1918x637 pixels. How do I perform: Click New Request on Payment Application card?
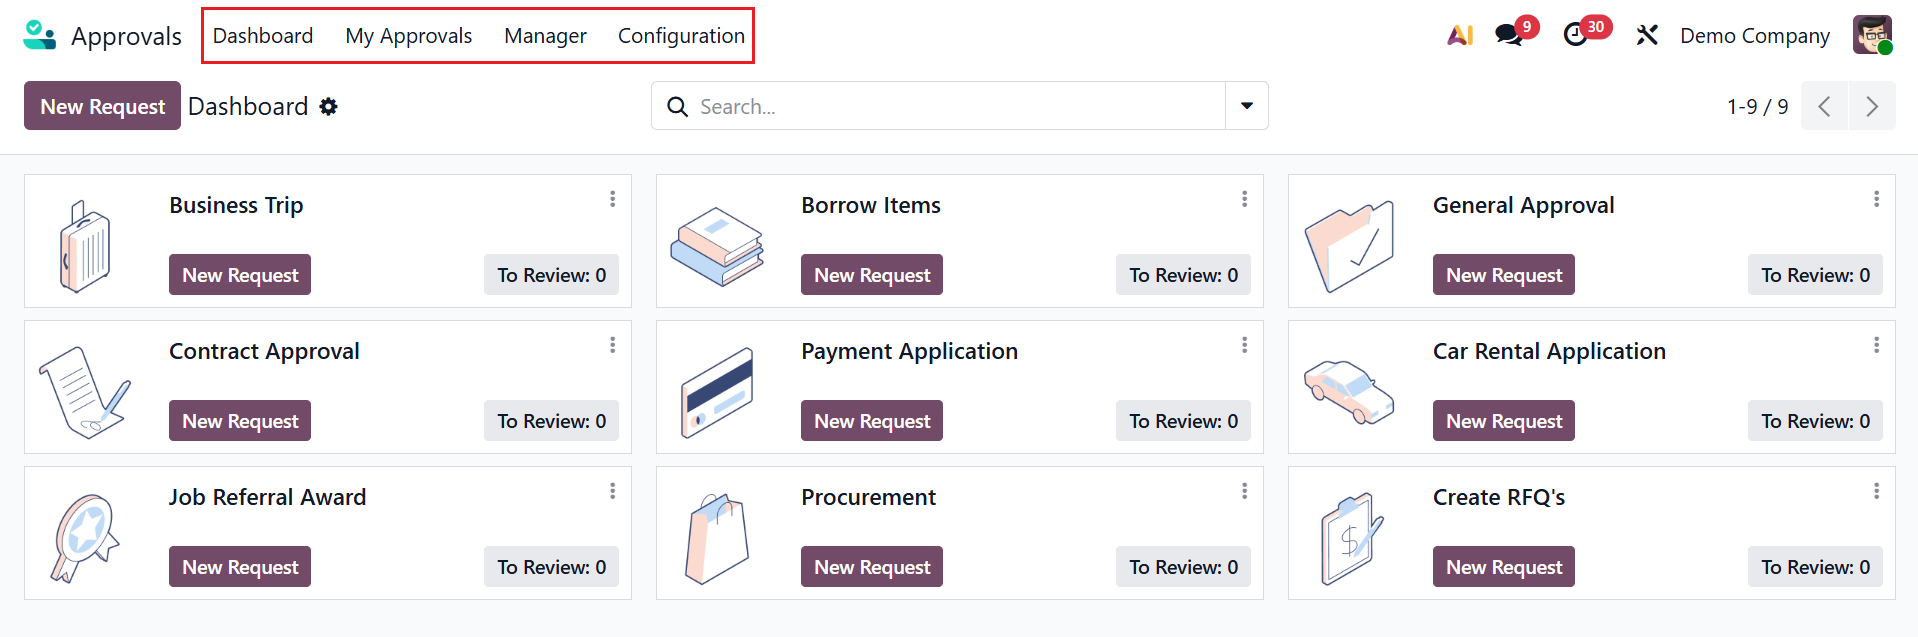click(x=871, y=421)
